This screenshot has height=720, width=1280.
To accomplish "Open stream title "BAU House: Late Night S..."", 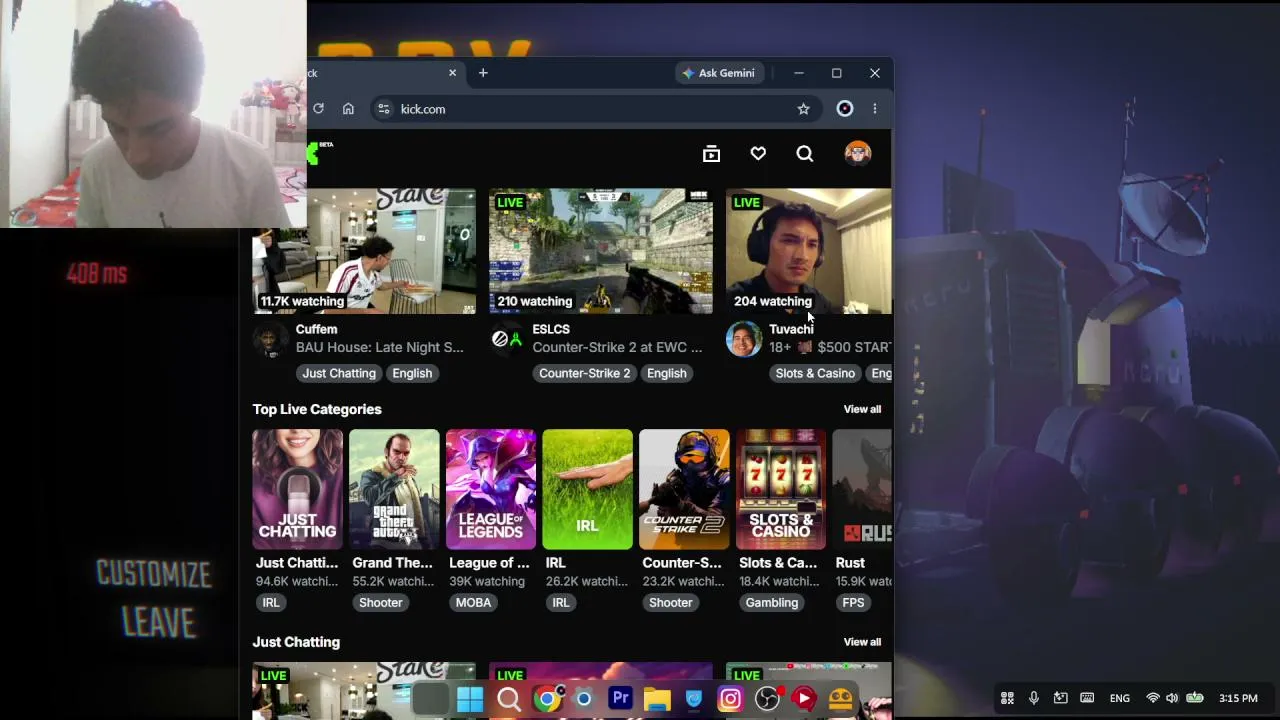I will point(380,347).
